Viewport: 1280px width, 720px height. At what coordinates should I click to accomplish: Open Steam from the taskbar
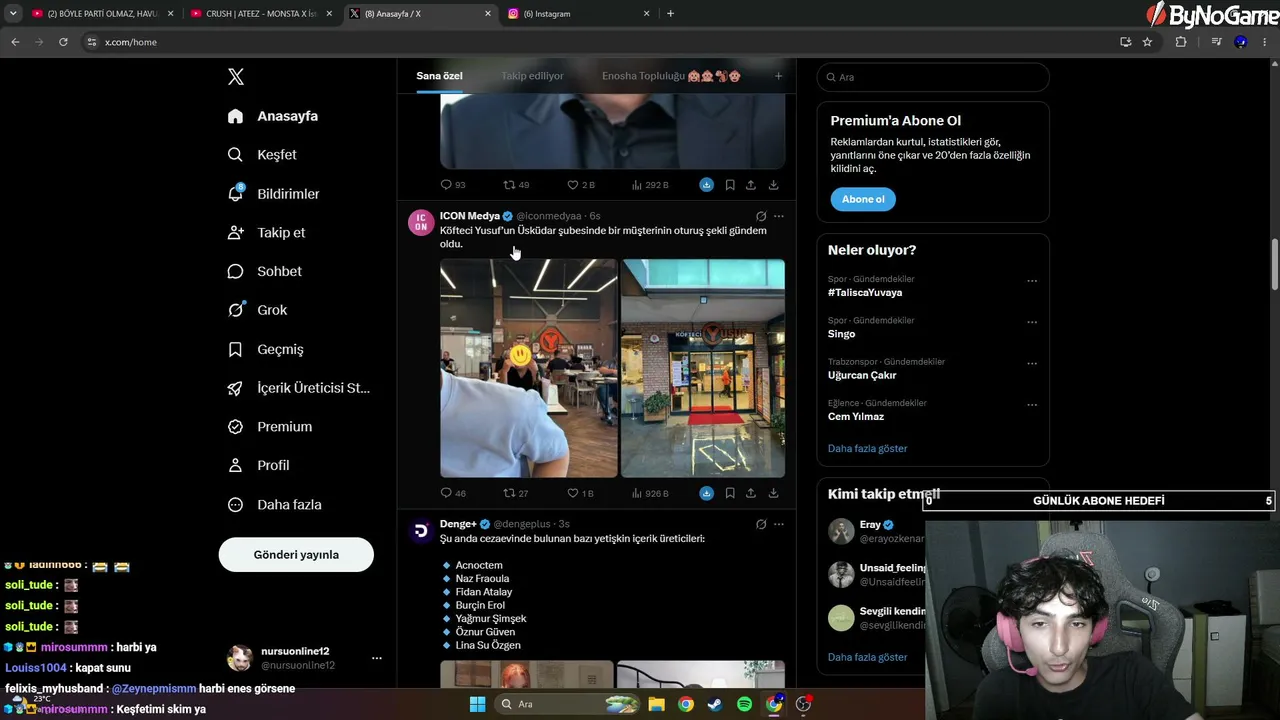(714, 704)
